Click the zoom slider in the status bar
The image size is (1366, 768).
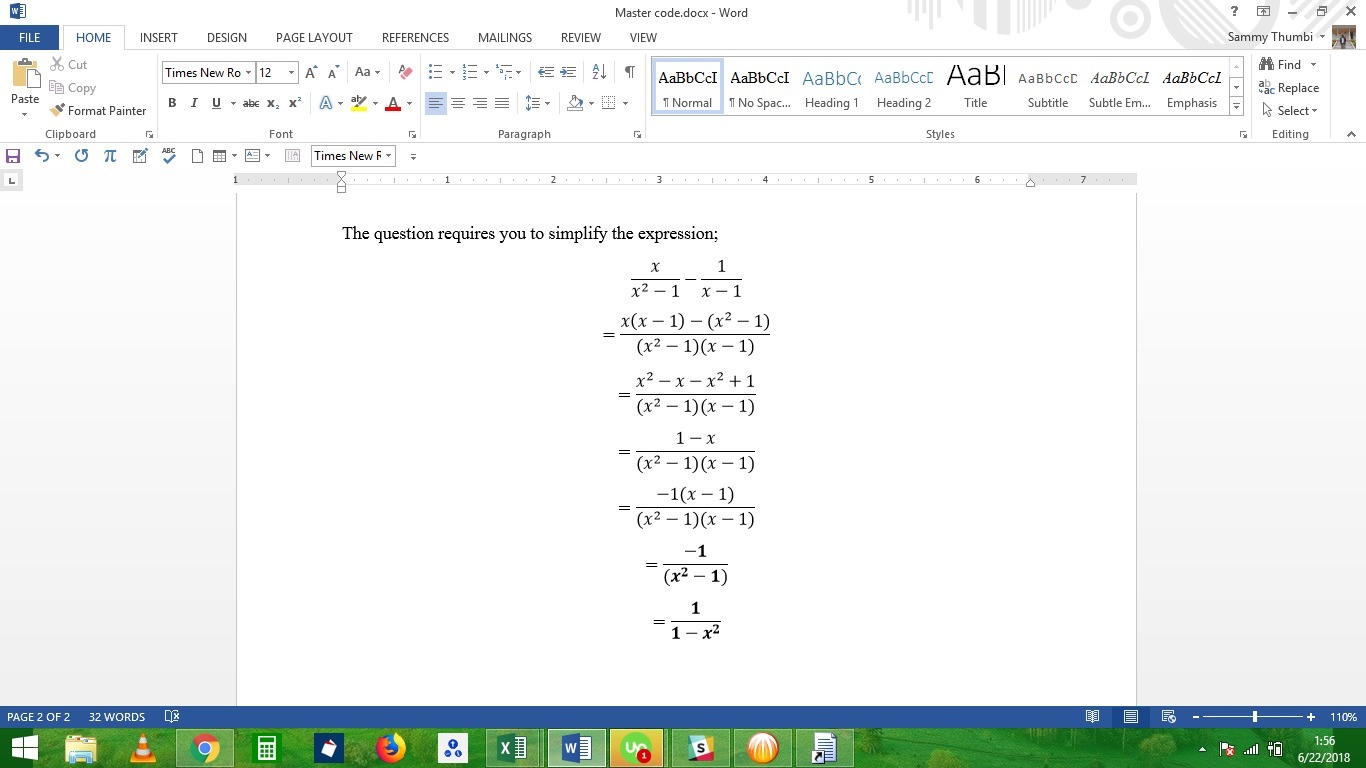click(x=1254, y=717)
